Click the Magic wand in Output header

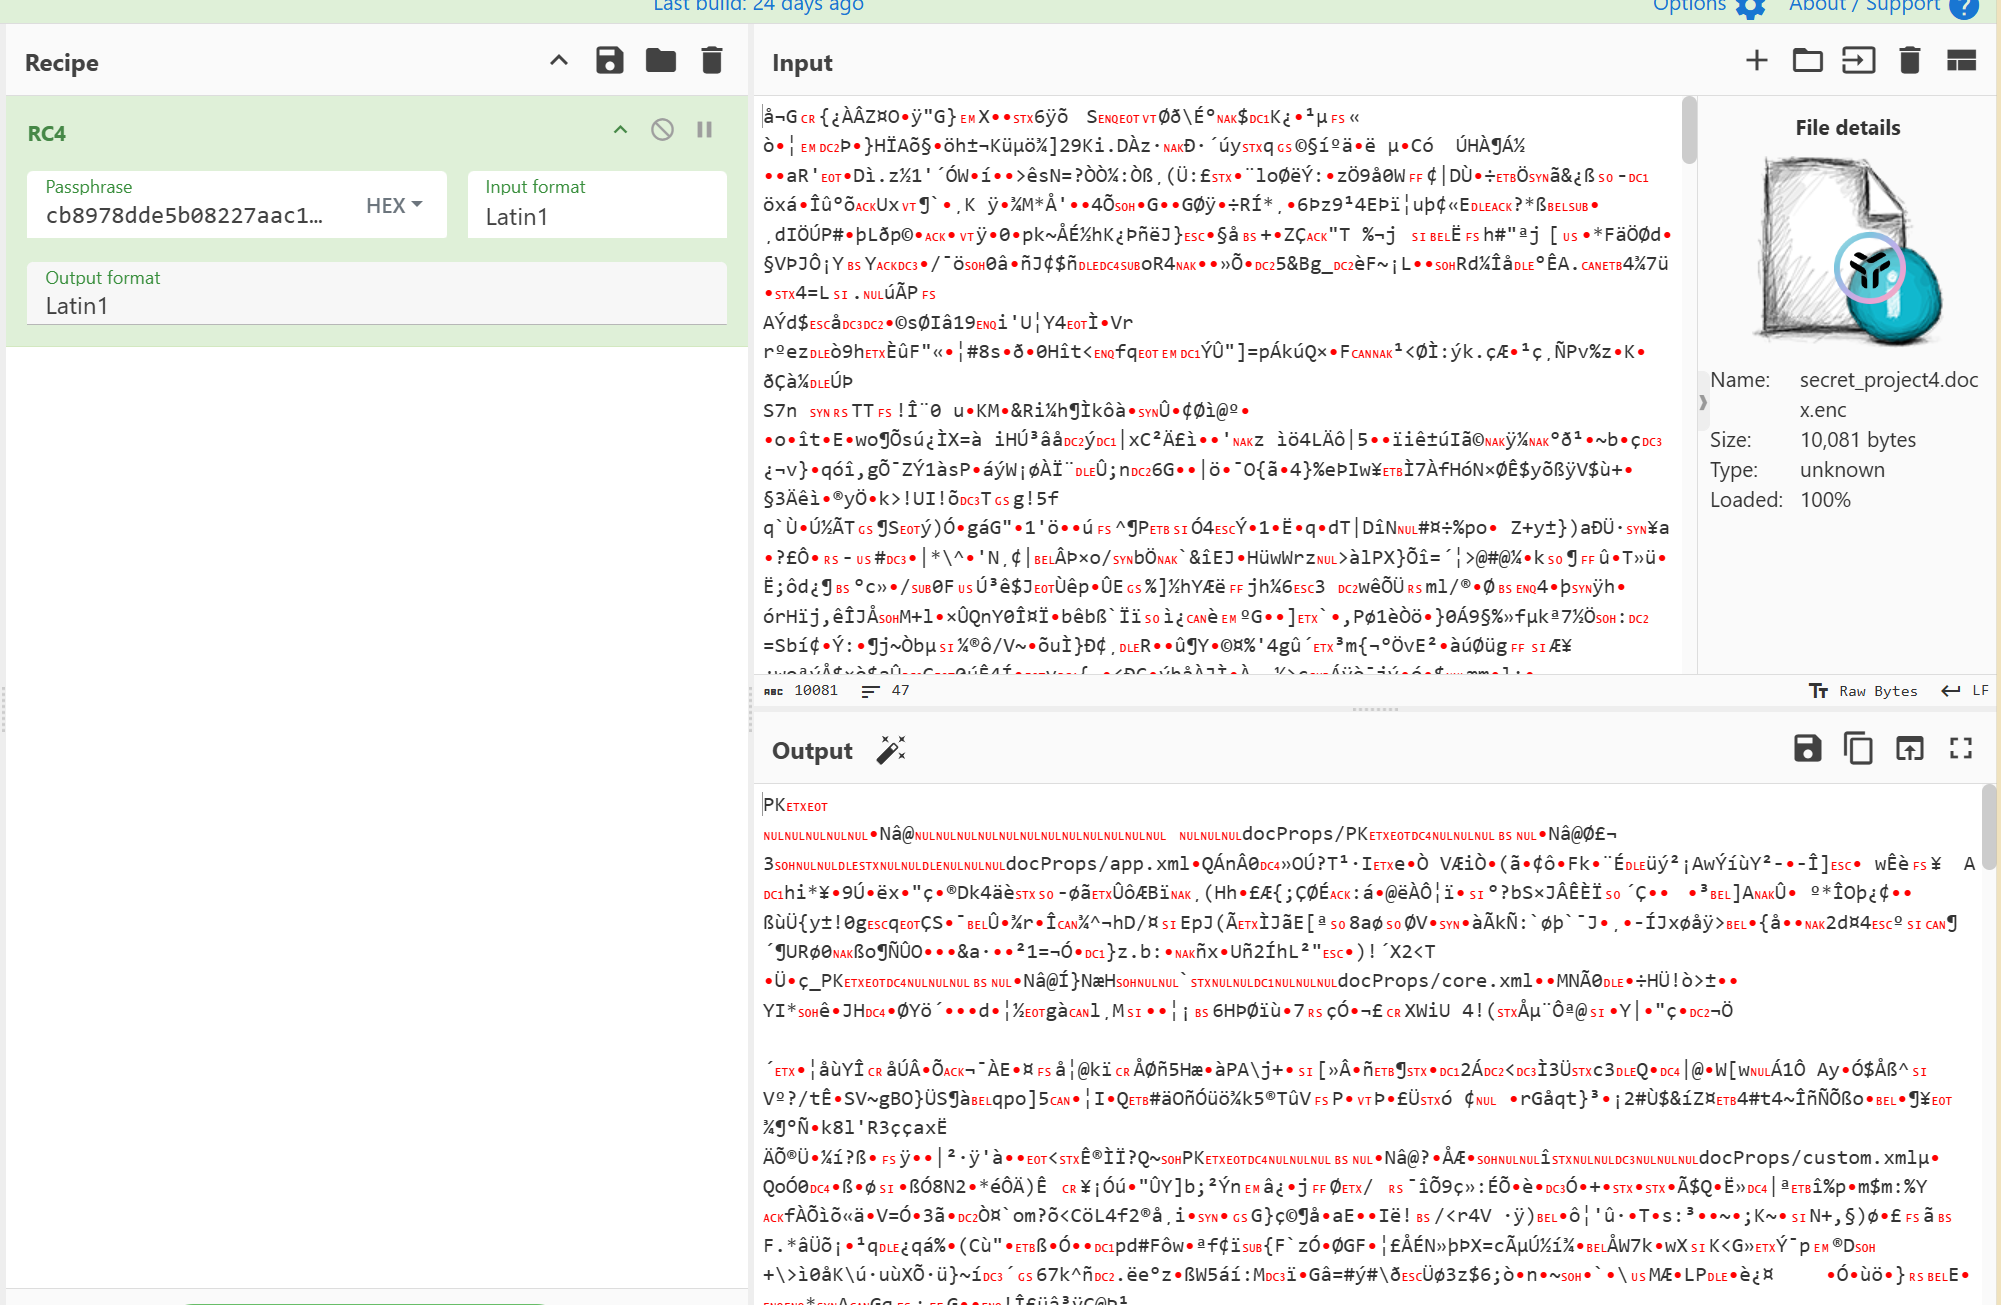coord(891,750)
